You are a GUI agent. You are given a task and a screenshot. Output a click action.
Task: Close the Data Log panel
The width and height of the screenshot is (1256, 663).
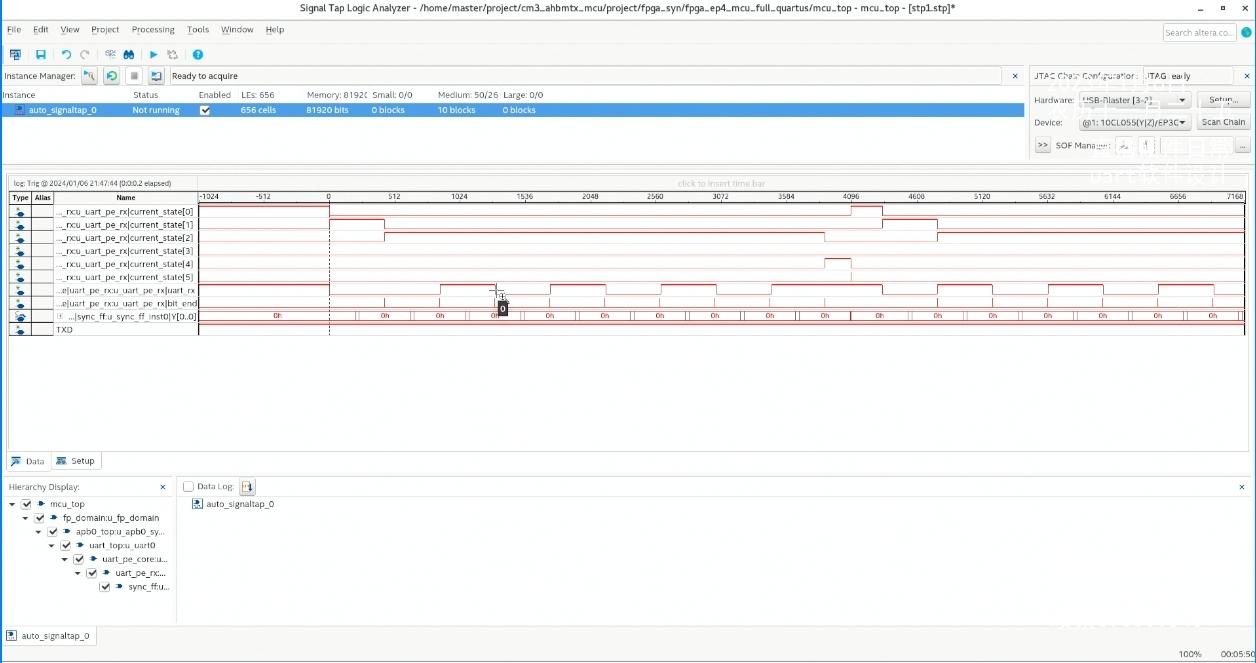[1243, 487]
